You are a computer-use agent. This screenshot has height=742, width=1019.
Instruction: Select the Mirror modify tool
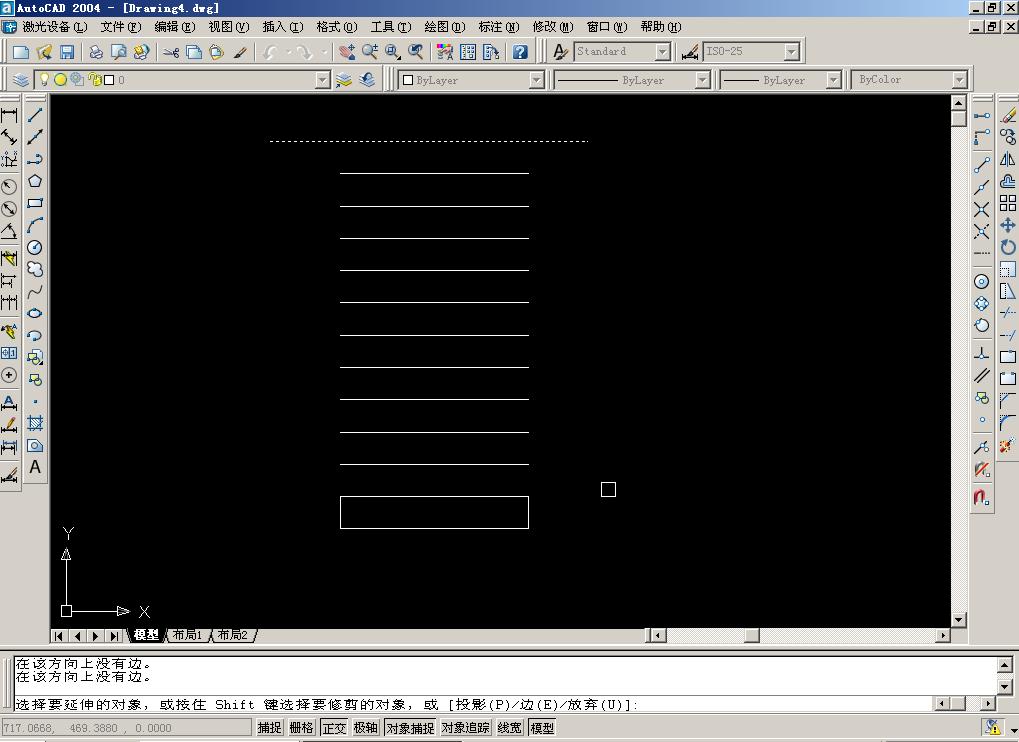(x=1008, y=159)
